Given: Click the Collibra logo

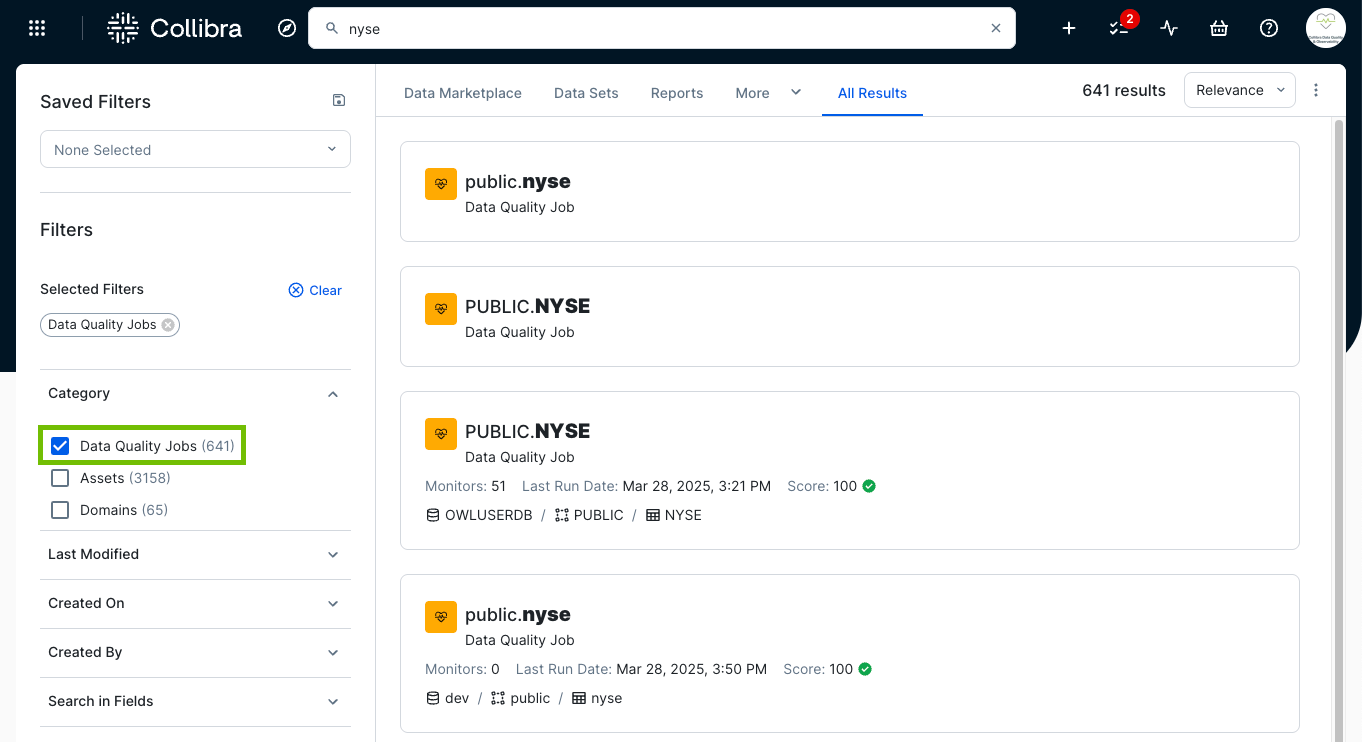Looking at the screenshot, I should 174,28.
